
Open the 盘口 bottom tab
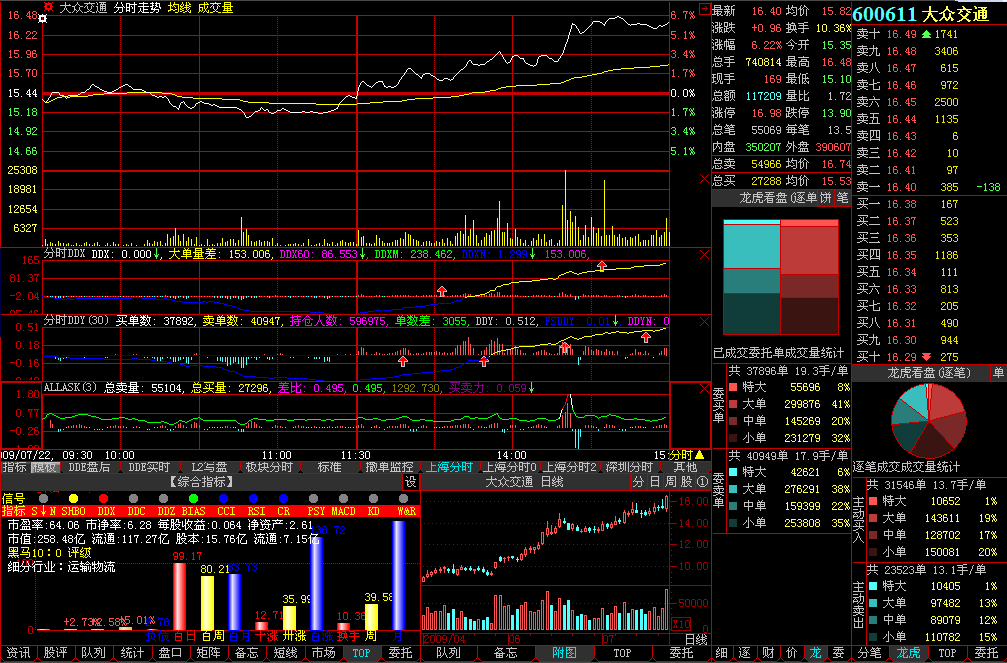click(170, 653)
